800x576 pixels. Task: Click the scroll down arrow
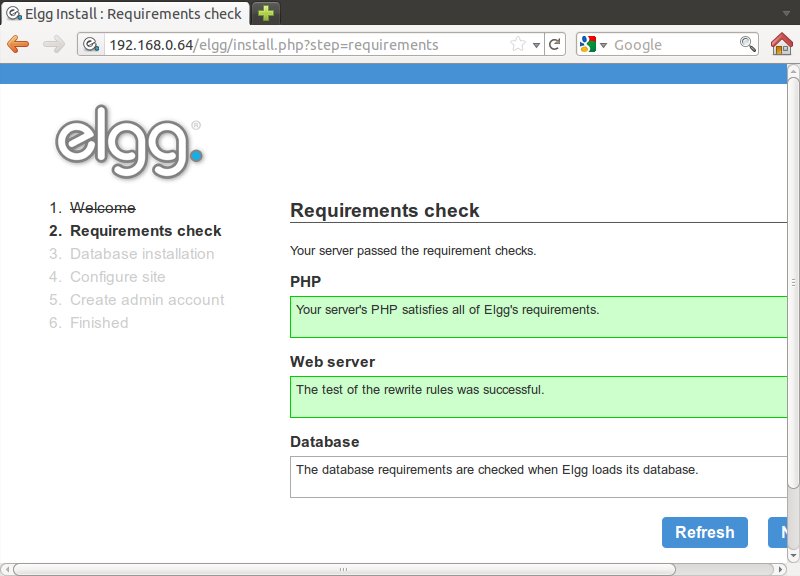tap(793, 555)
